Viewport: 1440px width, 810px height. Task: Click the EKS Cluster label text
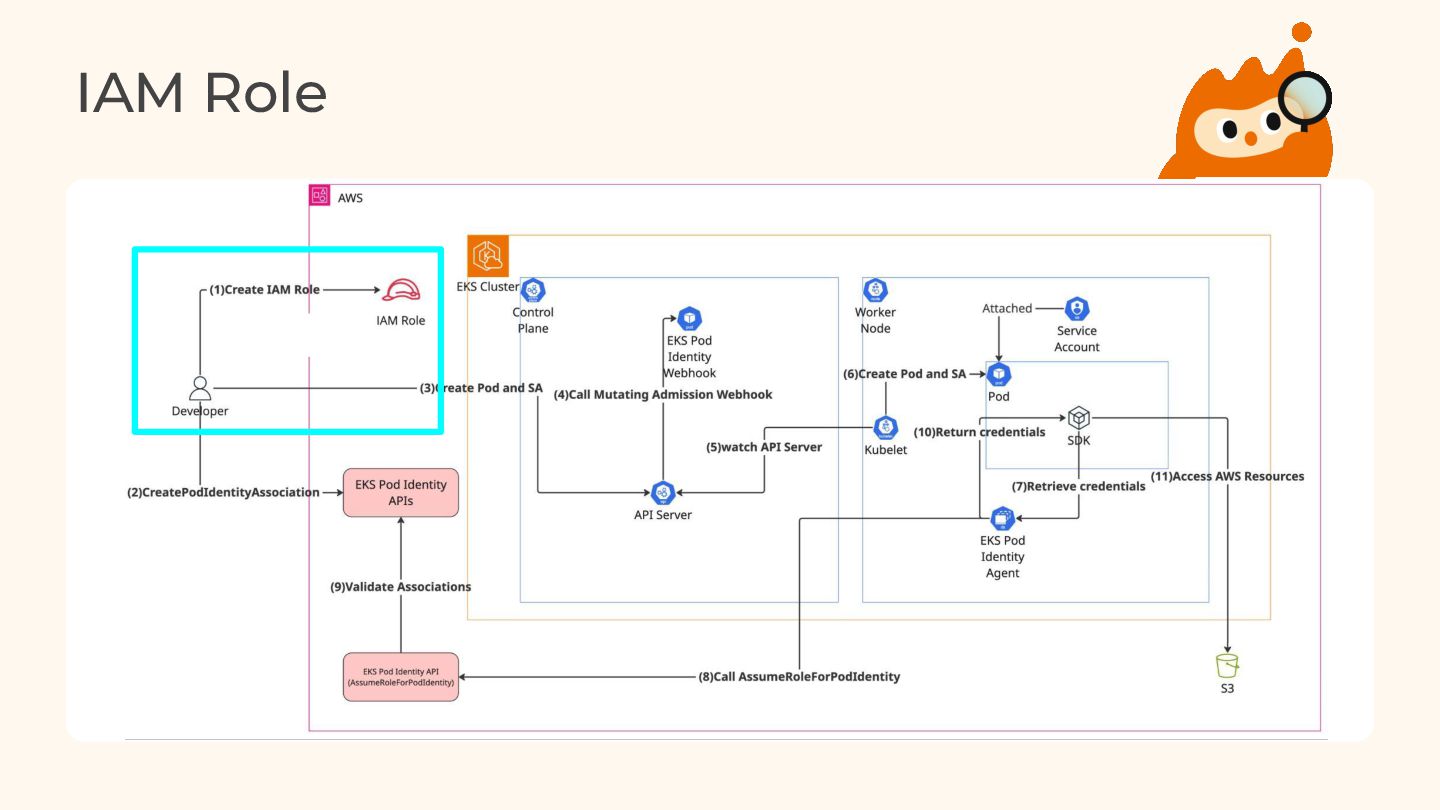pyautogui.click(x=488, y=286)
